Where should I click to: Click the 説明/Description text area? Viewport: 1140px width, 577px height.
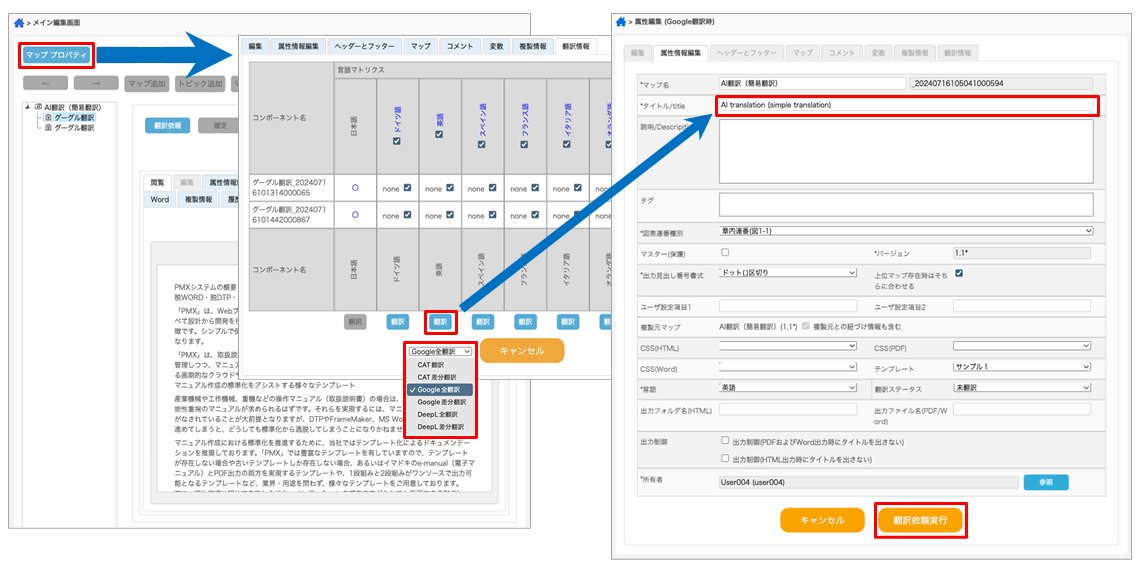[906, 151]
